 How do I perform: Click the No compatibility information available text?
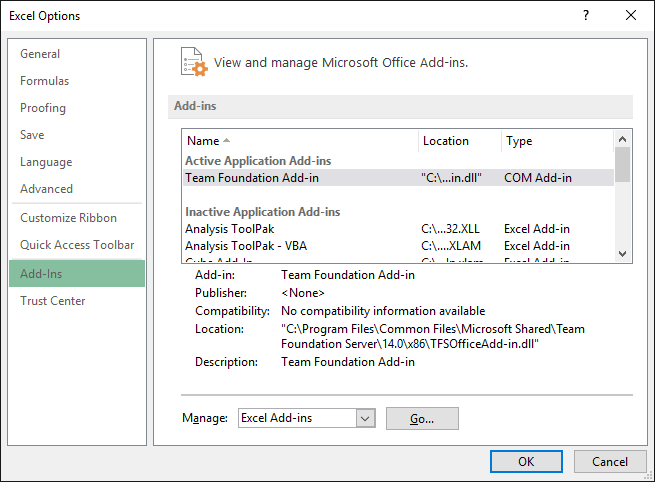point(383,311)
